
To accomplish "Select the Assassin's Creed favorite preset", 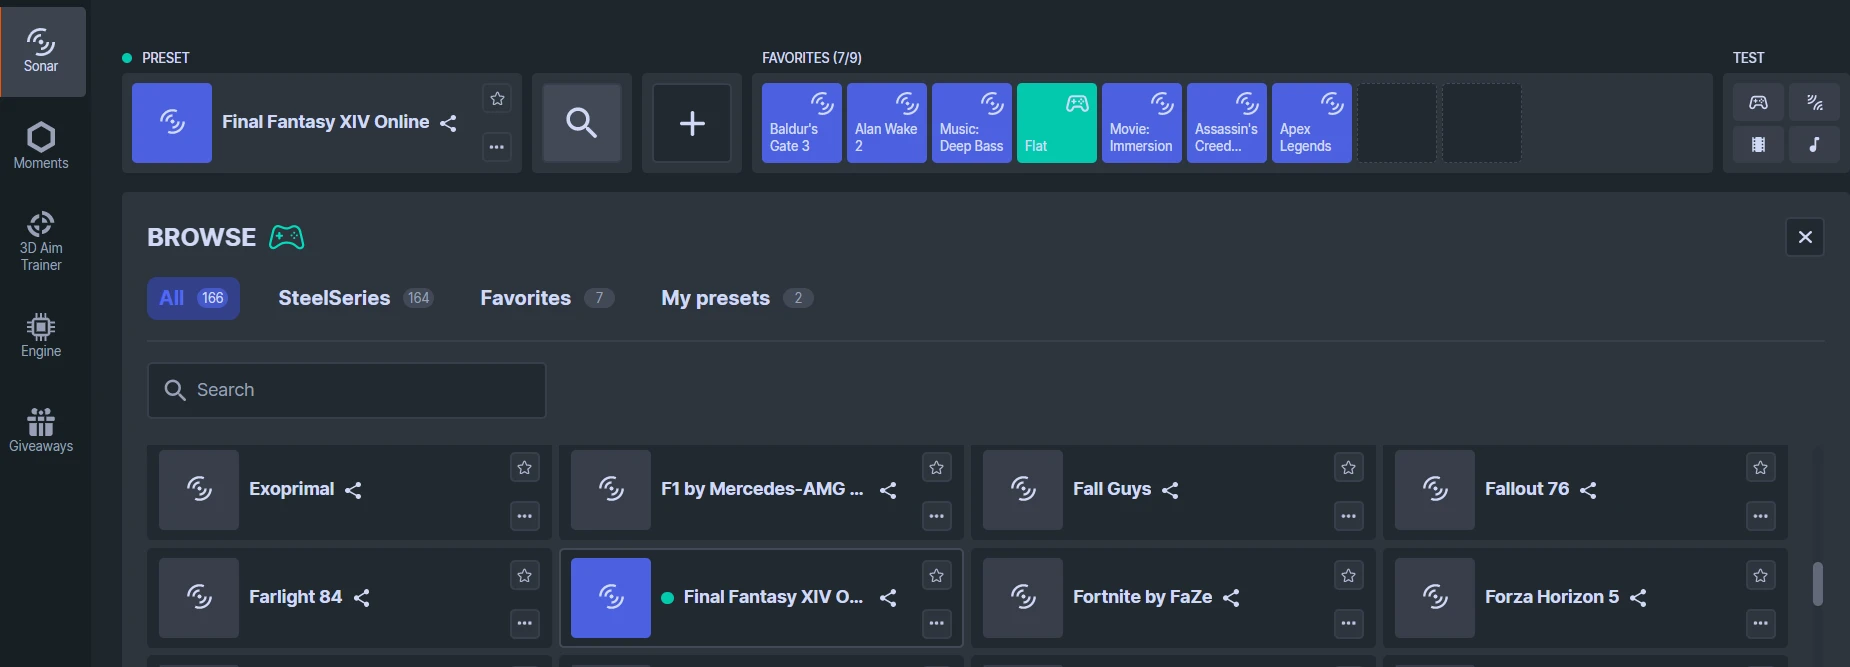I will (1227, 123).
